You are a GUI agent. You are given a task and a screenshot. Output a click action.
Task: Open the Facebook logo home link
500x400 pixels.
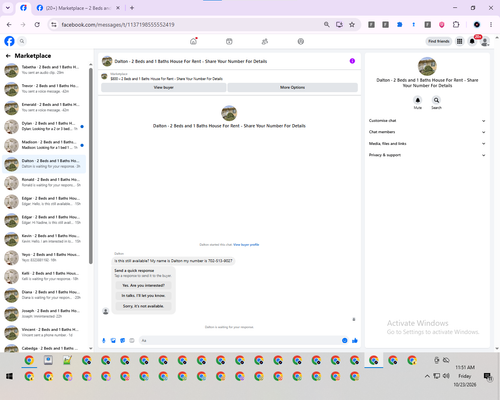click(9, 41)
